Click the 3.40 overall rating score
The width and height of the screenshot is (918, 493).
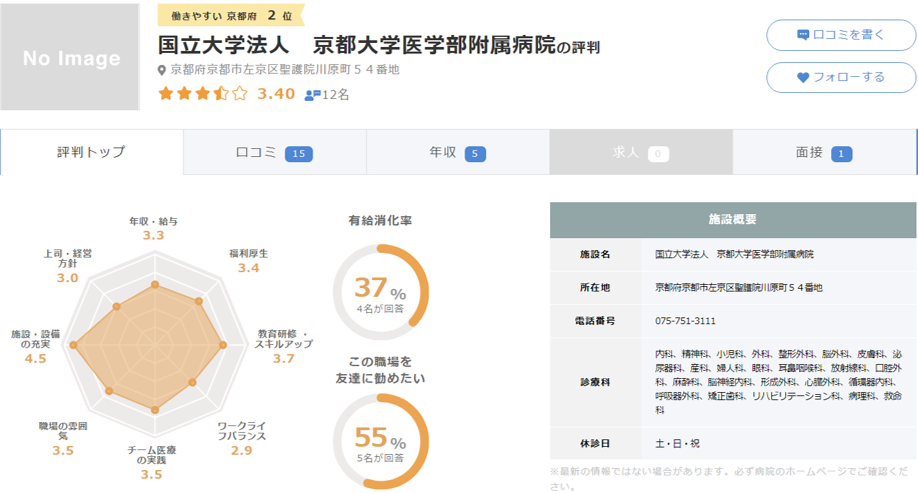(276, 94)
